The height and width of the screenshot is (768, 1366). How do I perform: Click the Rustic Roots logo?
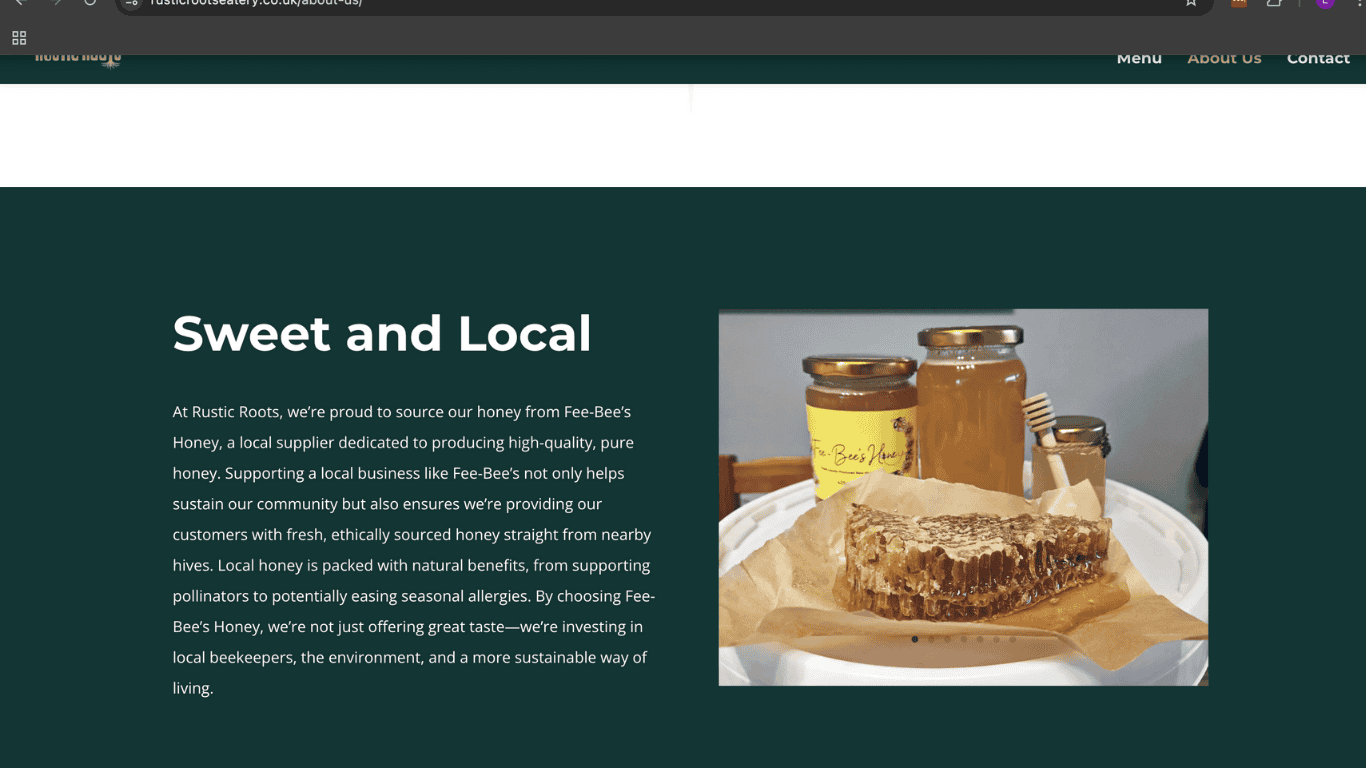[78, 59]
